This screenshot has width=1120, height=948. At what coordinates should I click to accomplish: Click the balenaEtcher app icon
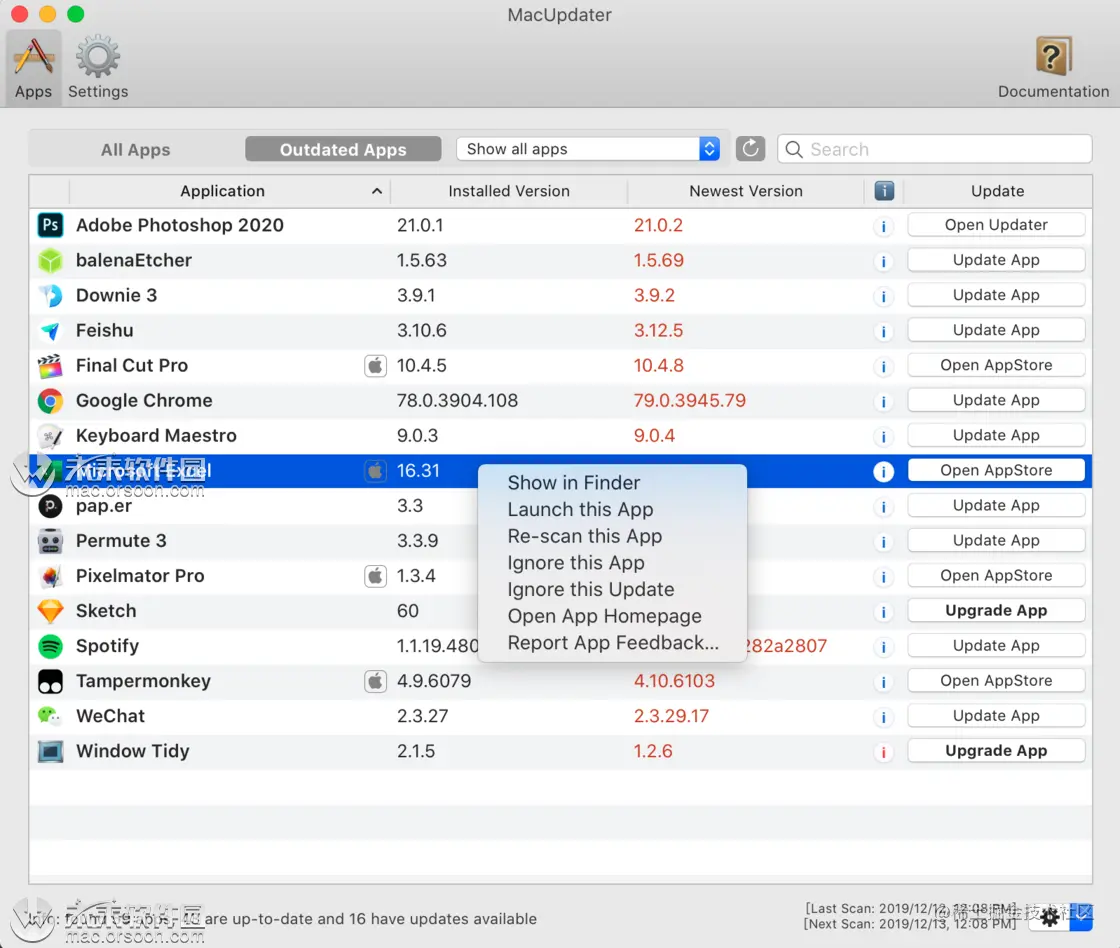(50, 260)
